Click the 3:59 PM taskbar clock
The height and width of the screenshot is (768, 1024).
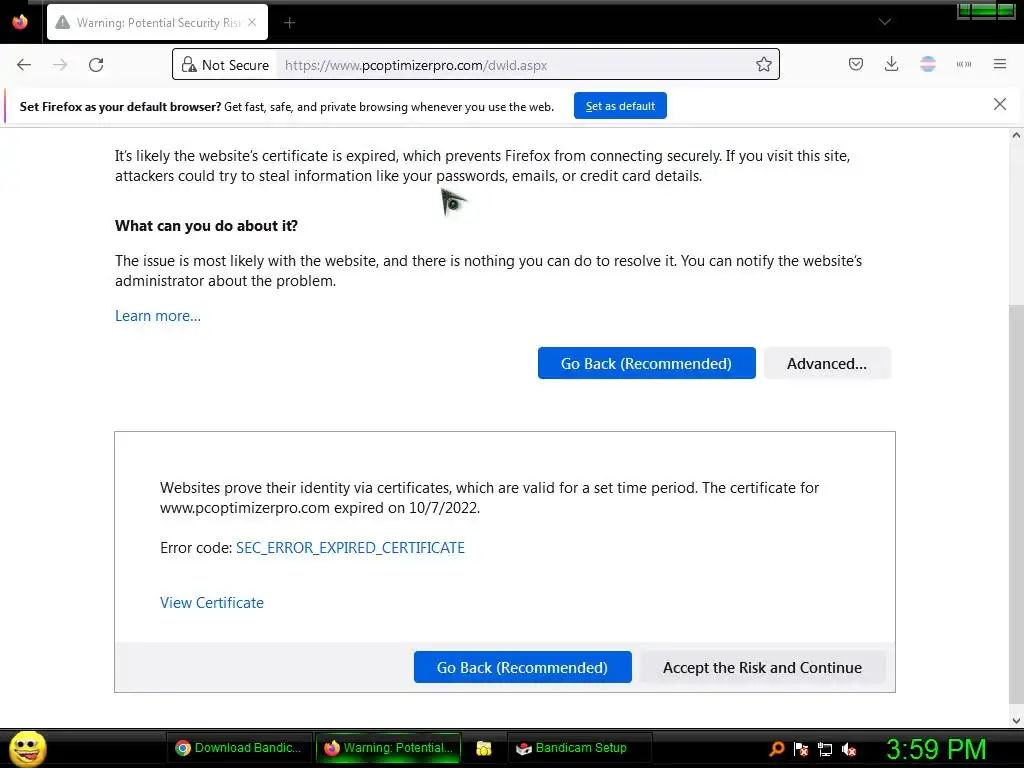[x=936, y=749]
